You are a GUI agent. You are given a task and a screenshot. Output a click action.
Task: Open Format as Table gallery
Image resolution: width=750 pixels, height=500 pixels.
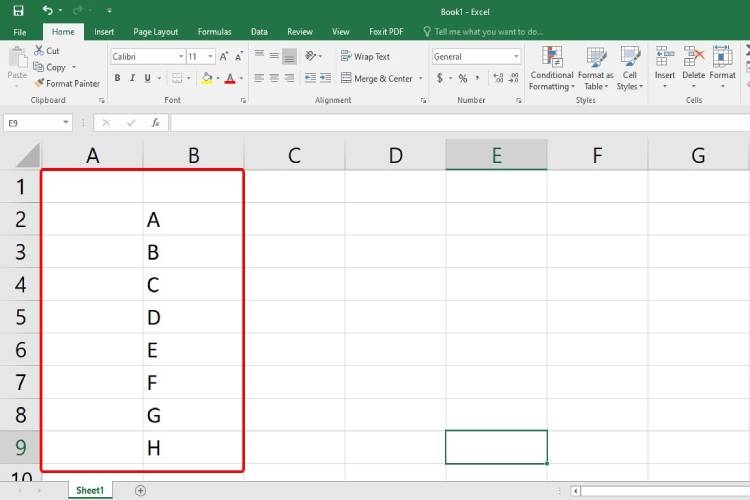pyautogui.click(x=596, y=68)
